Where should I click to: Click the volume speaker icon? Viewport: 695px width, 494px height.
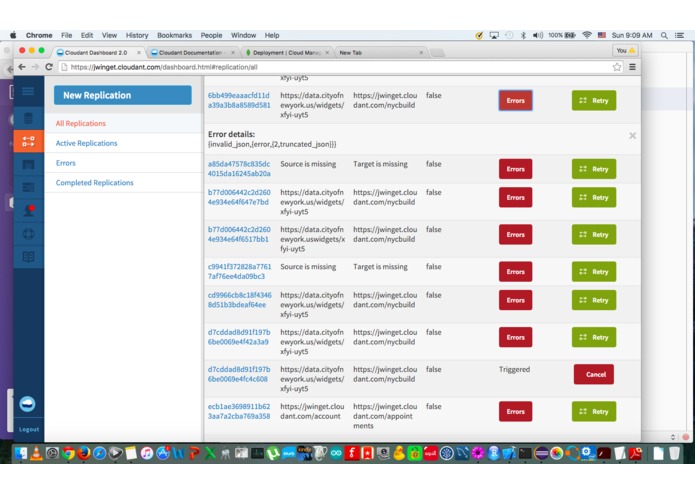tap(538, 35)
